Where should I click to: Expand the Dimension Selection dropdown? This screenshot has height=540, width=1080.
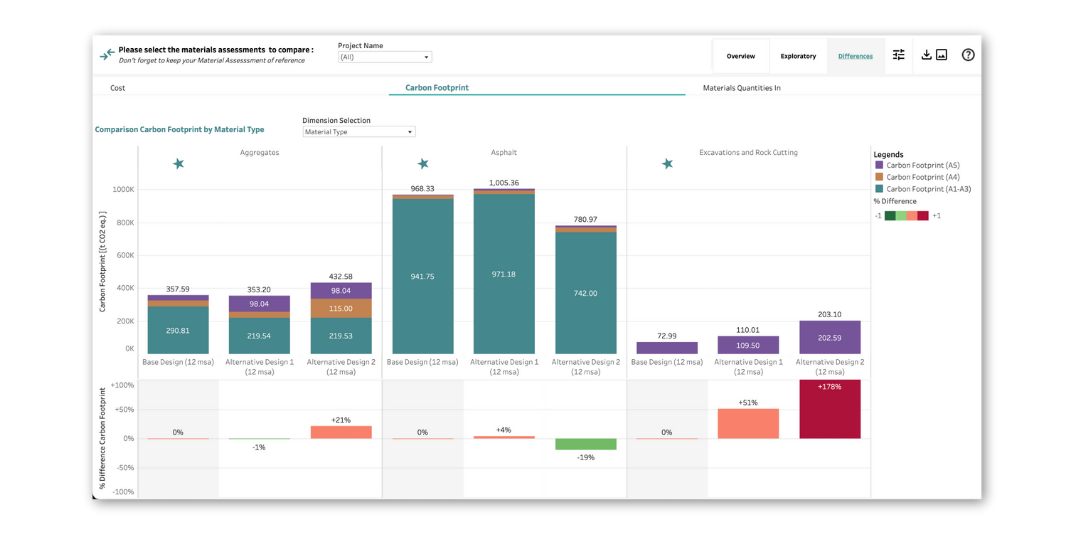coord(359,132)
